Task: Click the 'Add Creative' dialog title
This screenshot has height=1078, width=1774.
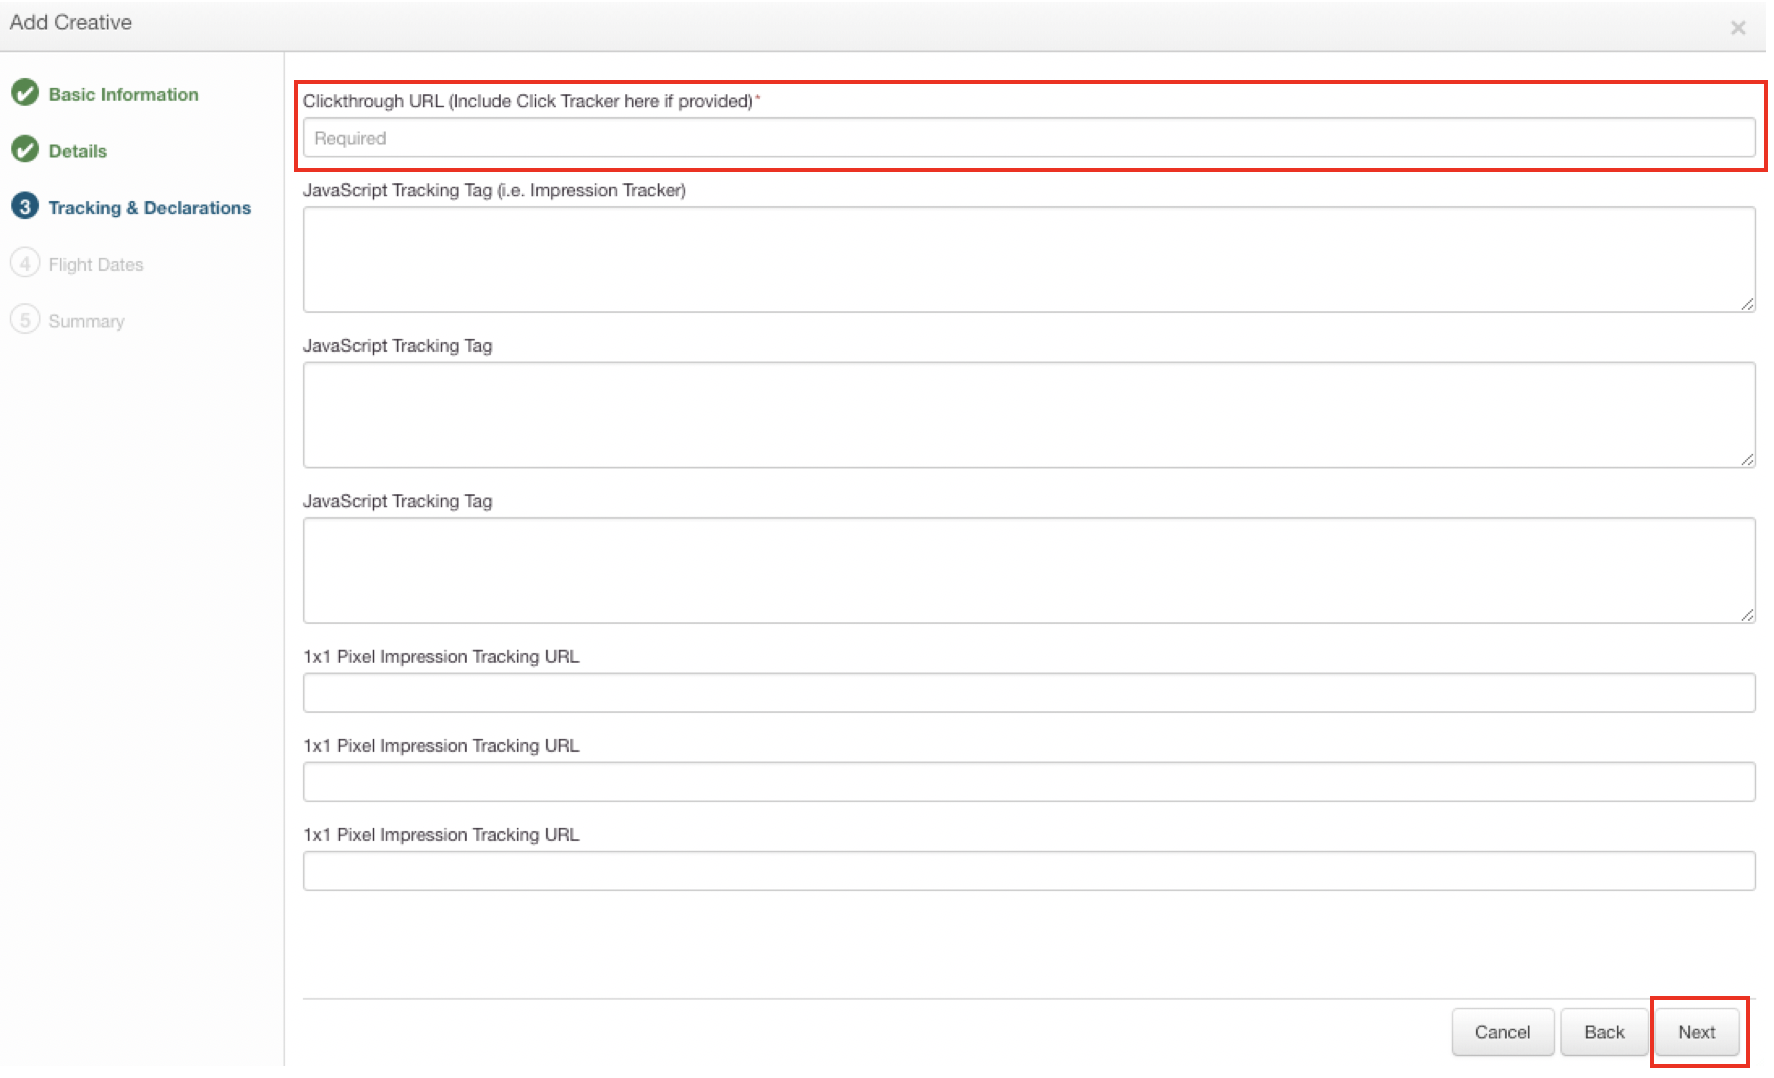Action: pos(71,22)
